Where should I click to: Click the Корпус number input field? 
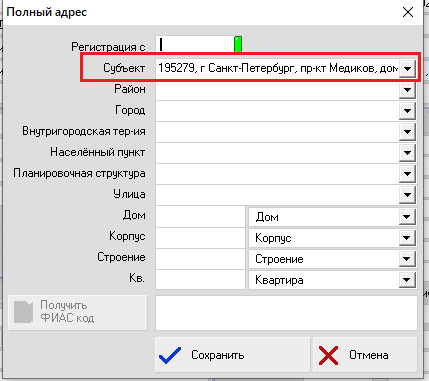tap(200, 238)
